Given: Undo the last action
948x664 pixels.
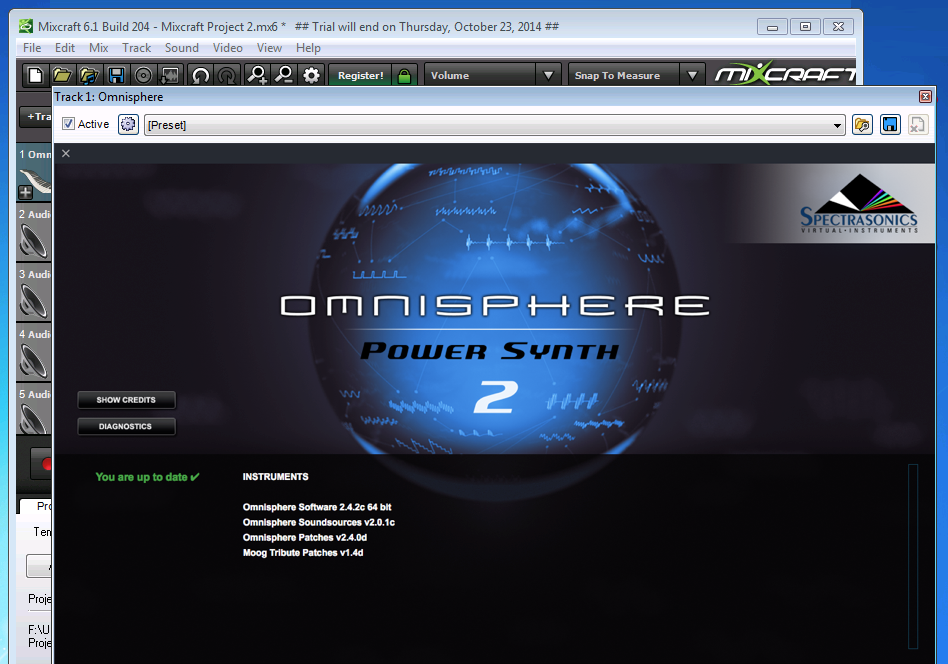Looking at the screenshot, I should pos(200,76).
